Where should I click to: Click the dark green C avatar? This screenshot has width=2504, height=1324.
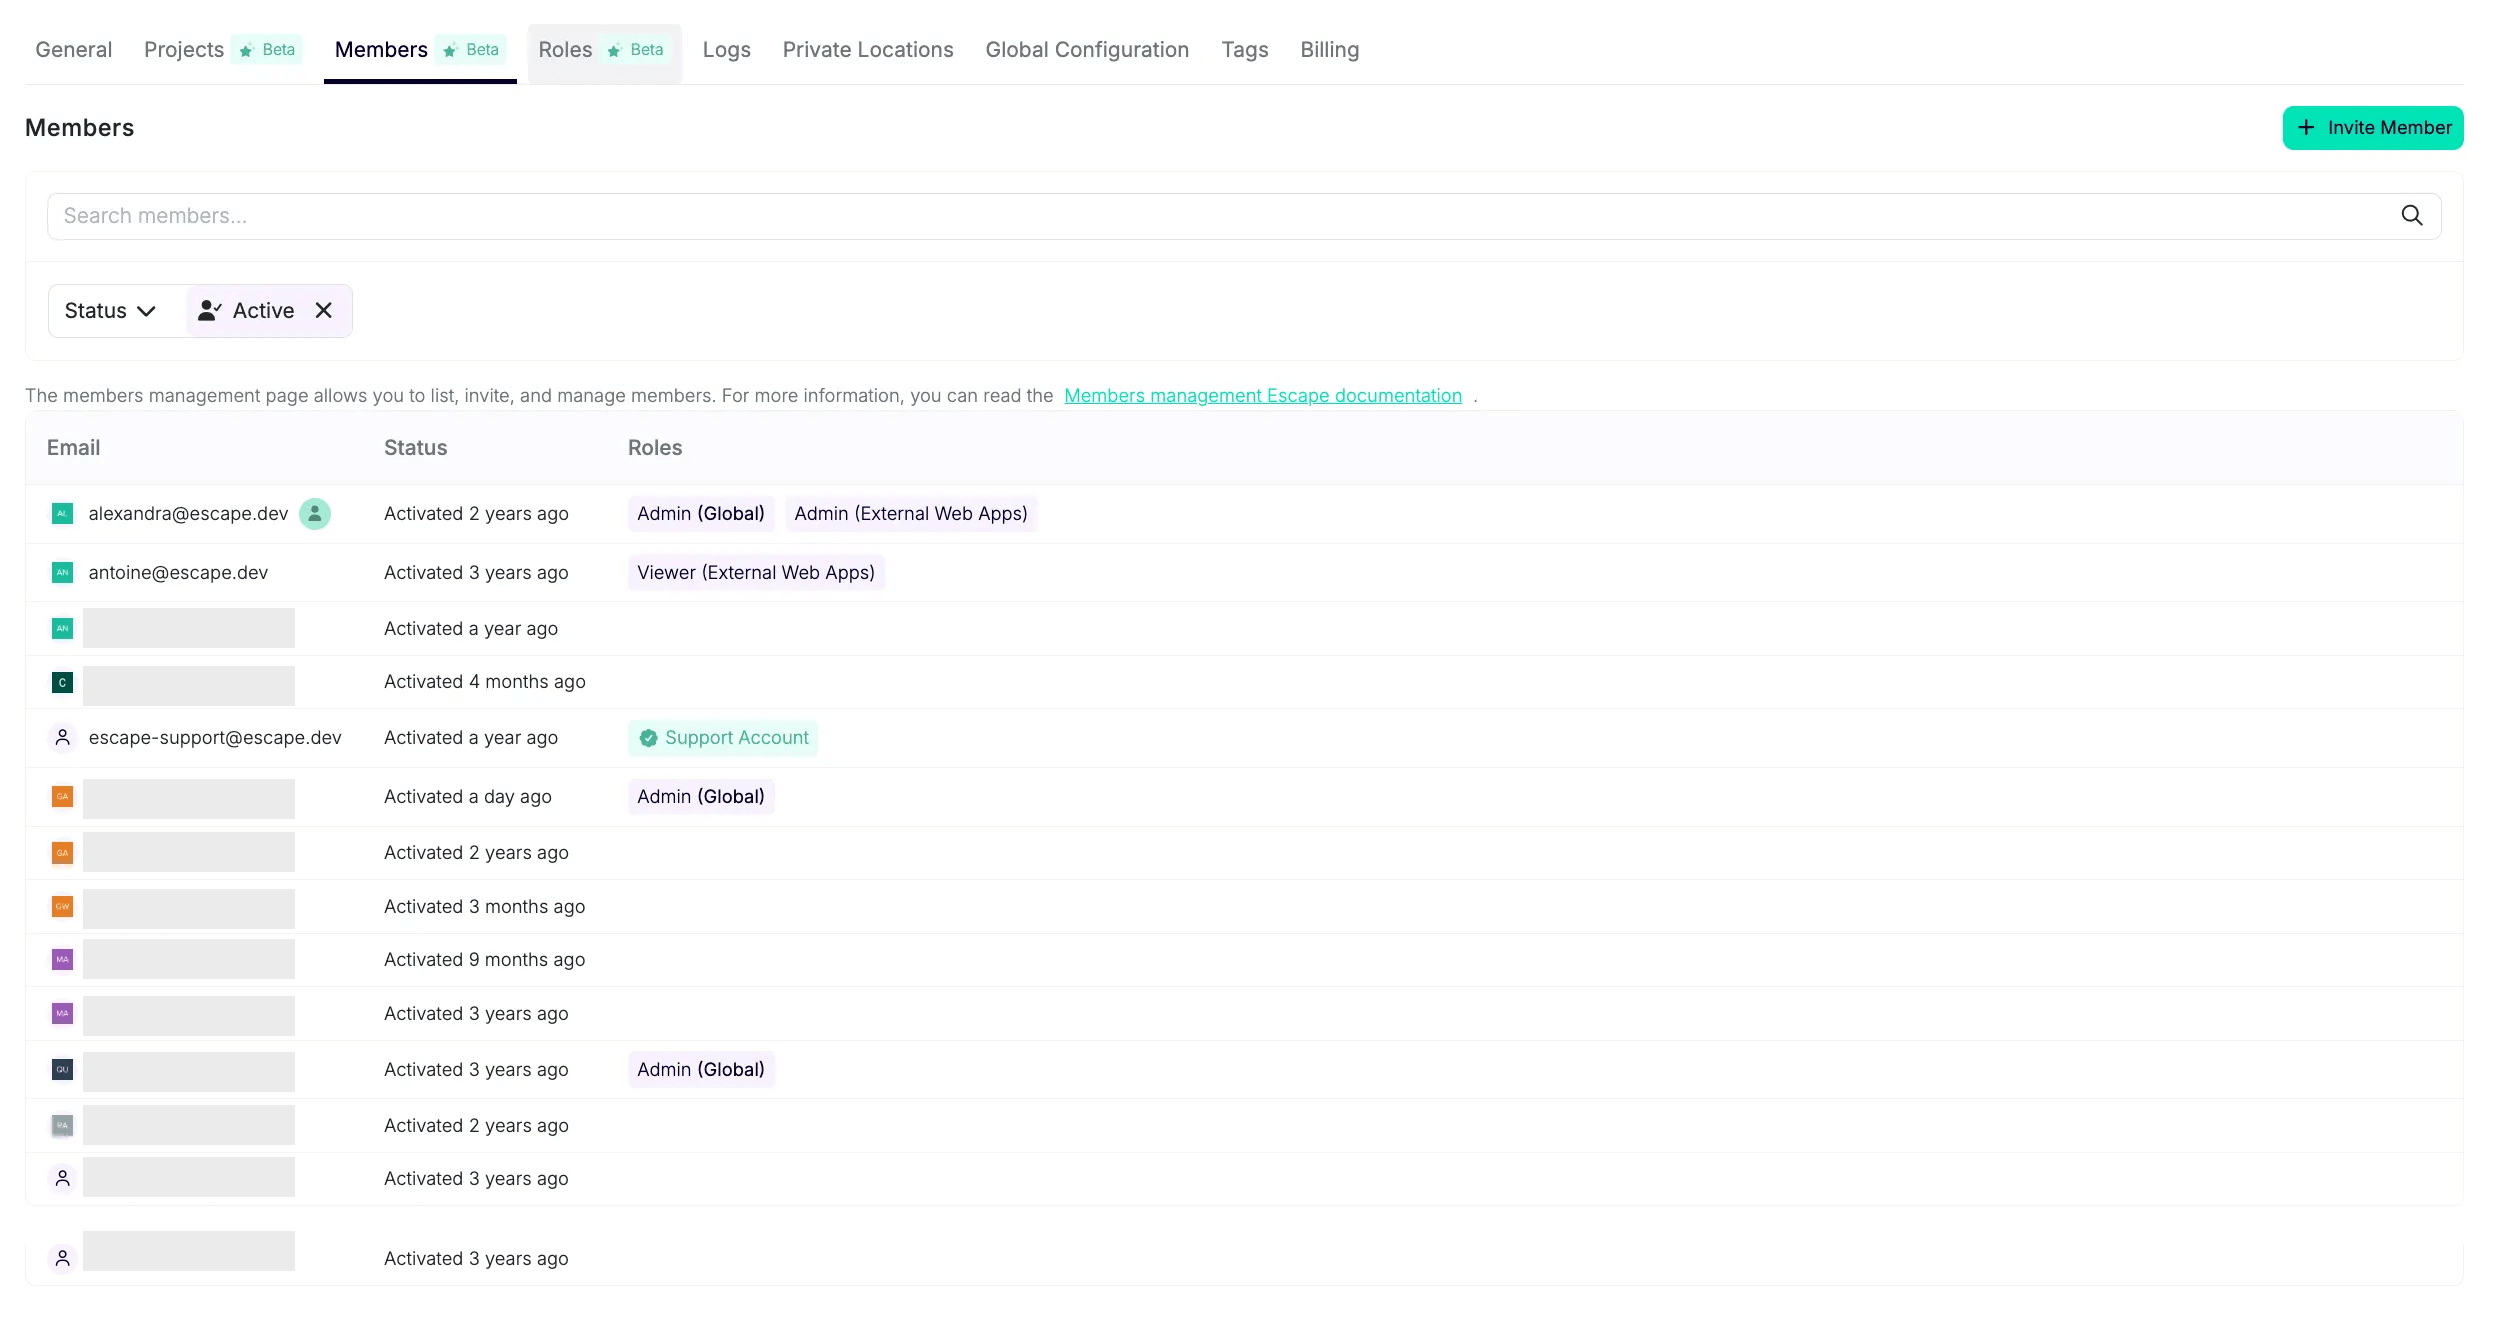62,682
